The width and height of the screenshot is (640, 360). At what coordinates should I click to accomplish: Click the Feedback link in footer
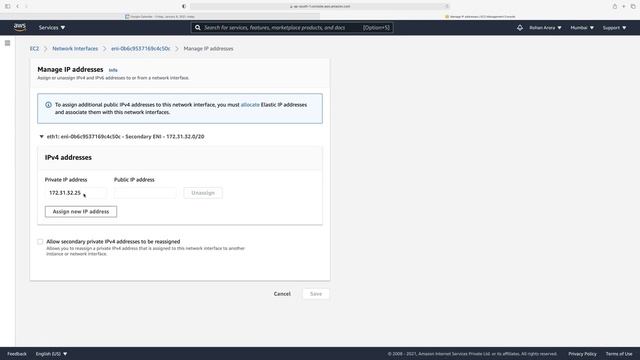[x=17, y=354]
